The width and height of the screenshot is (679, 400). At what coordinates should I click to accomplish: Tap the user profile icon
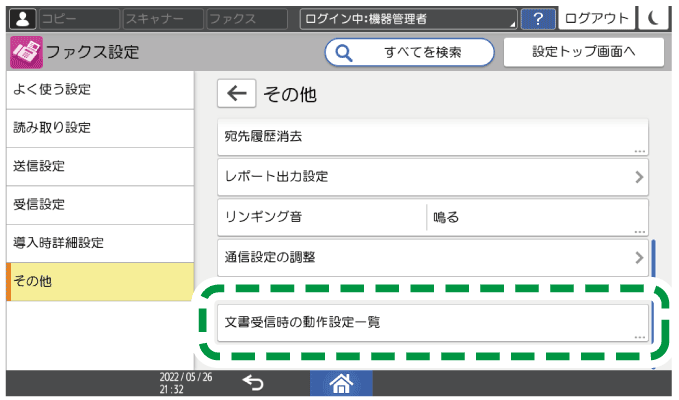click(23, 19)
